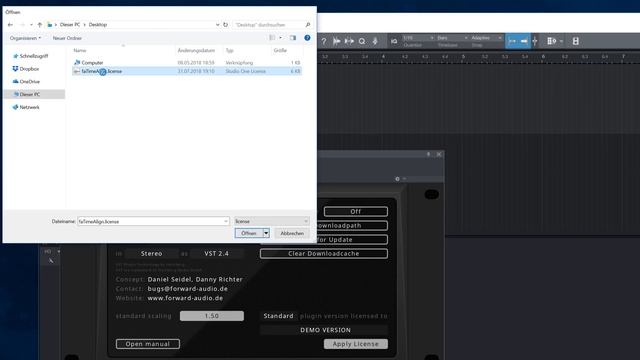
Task: Adjust standard scaling 1.50 slider
Action: 212,316
